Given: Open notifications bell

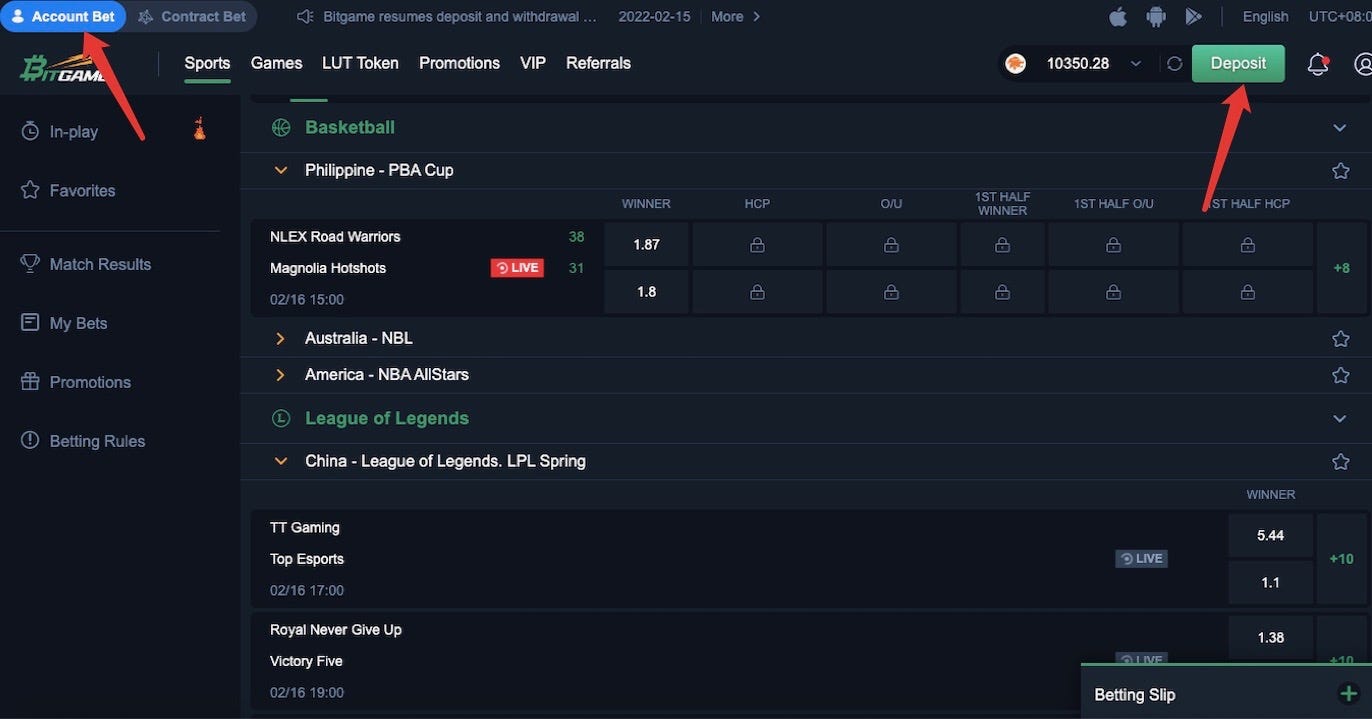Looking at the screenshot, I should pyautogui.click(x=1318, y=65).
